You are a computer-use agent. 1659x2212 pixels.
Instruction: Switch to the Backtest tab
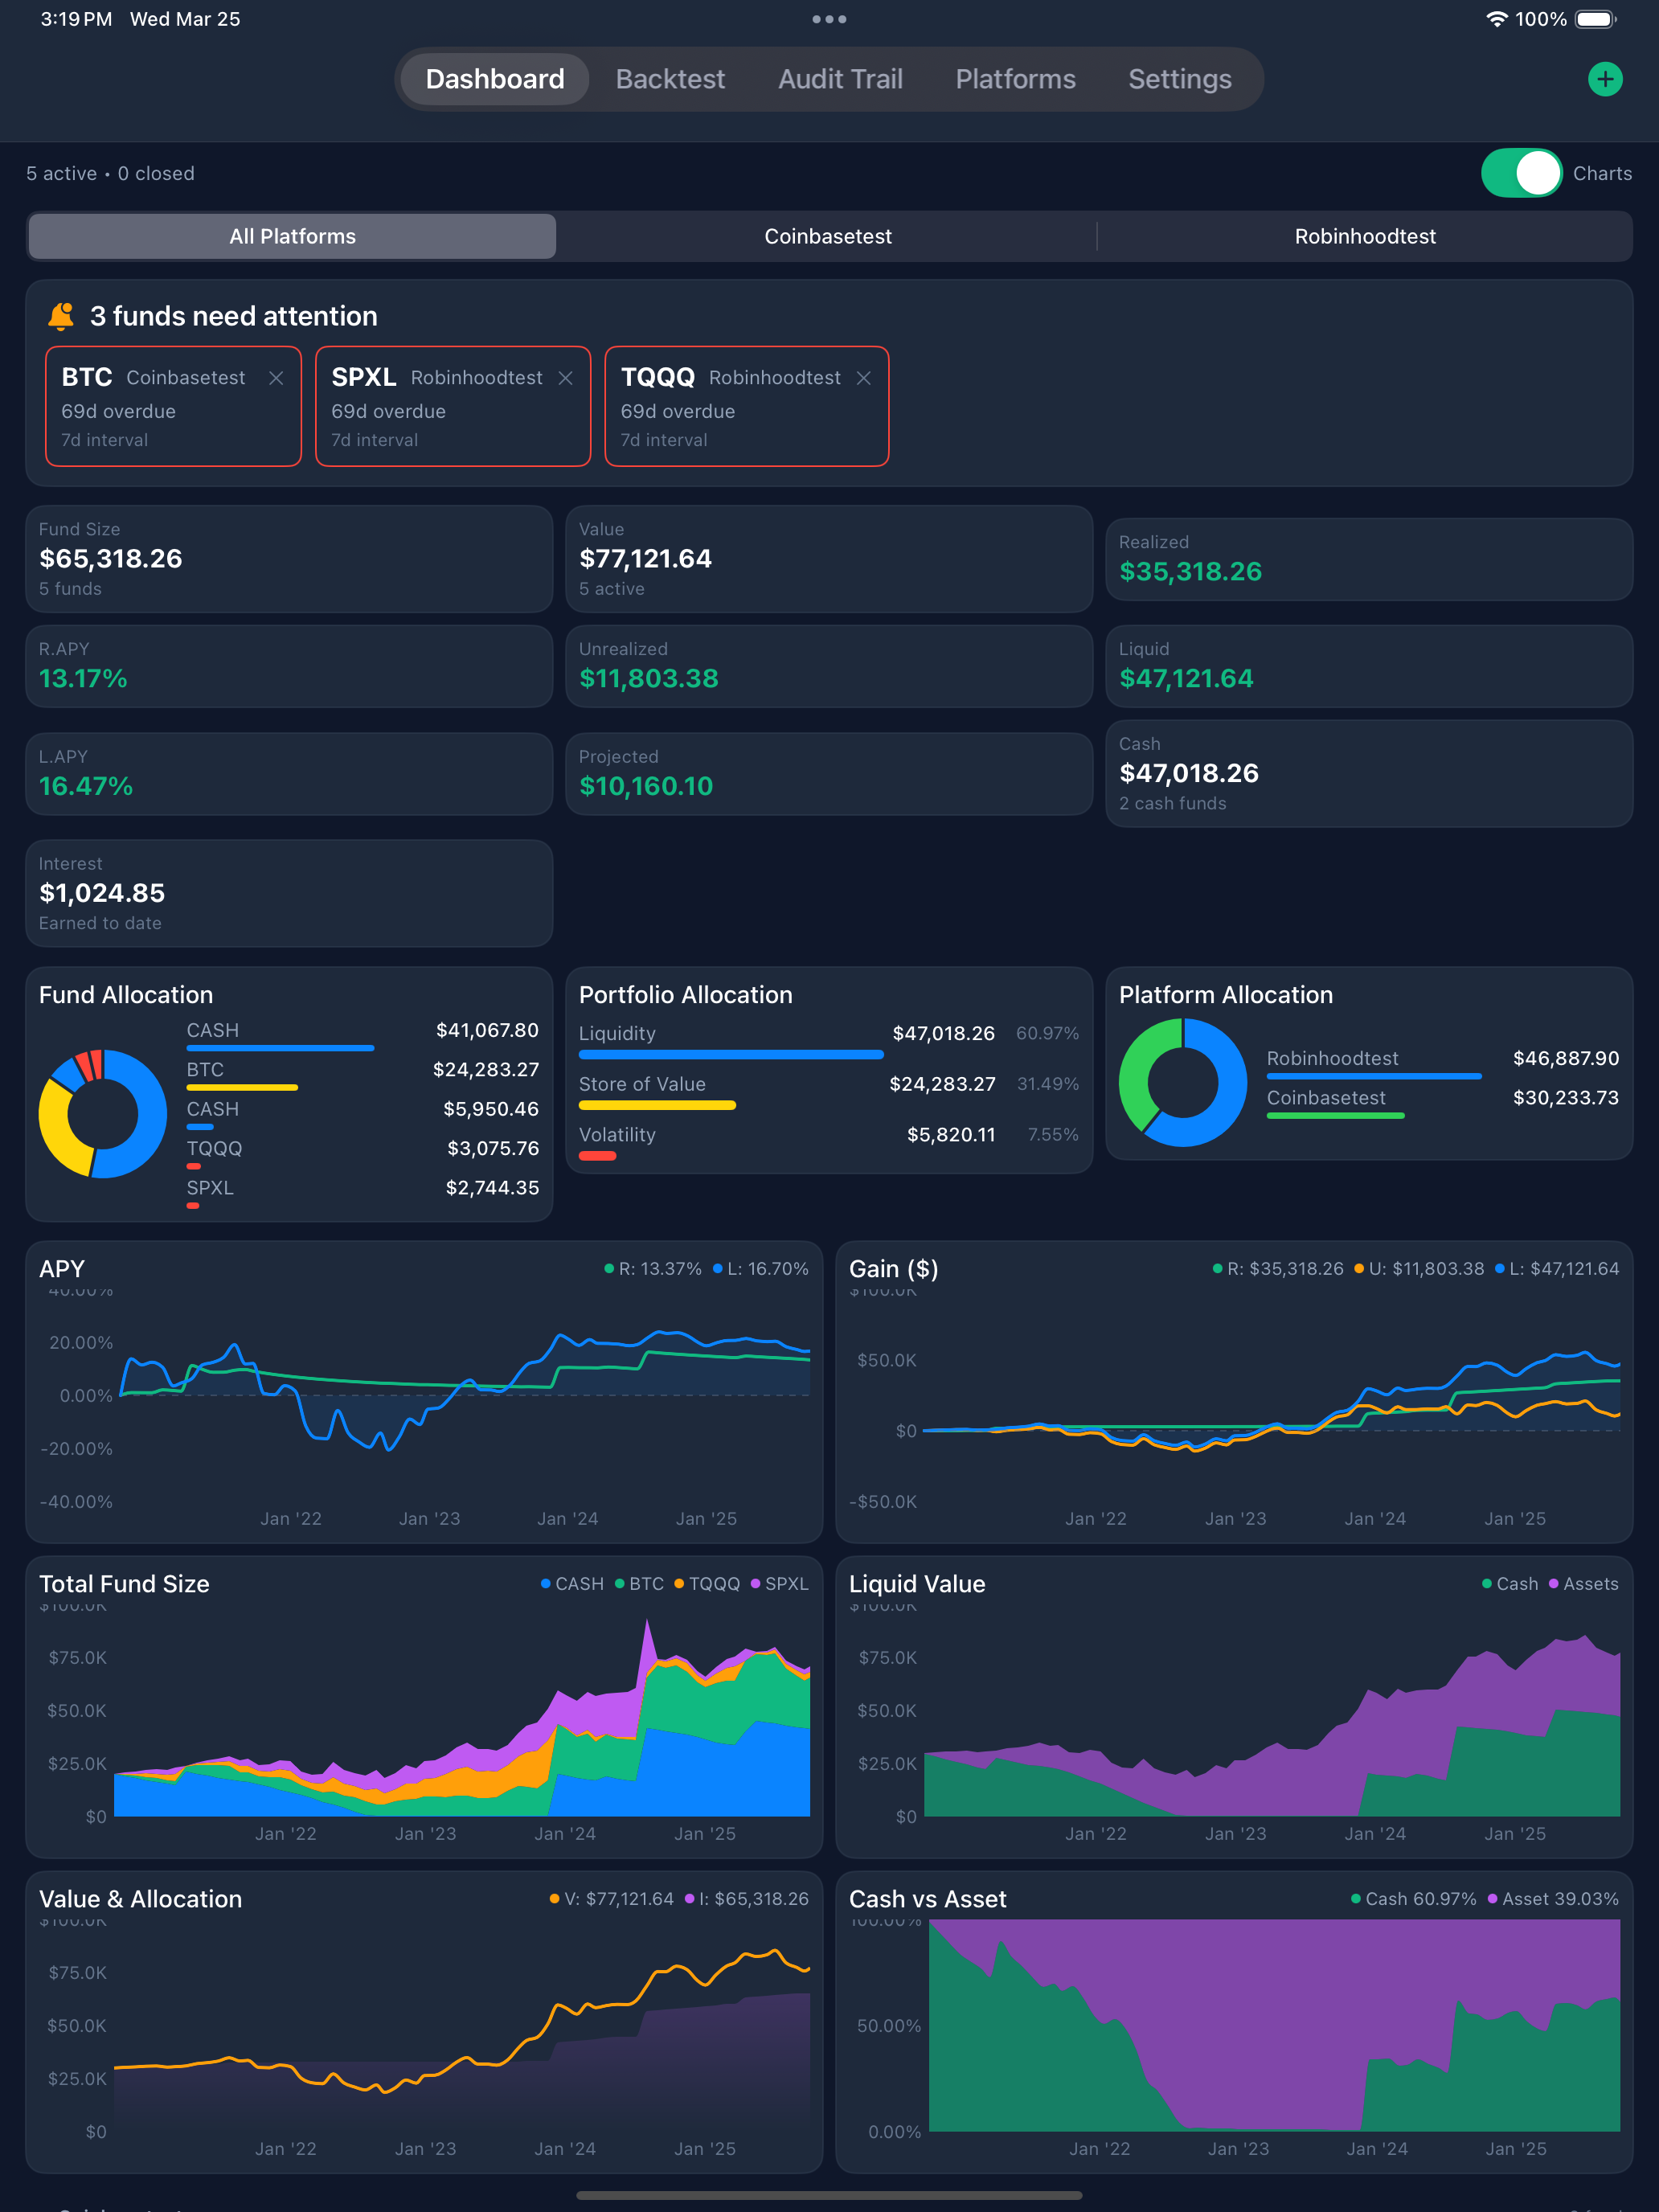pos(670,78)
